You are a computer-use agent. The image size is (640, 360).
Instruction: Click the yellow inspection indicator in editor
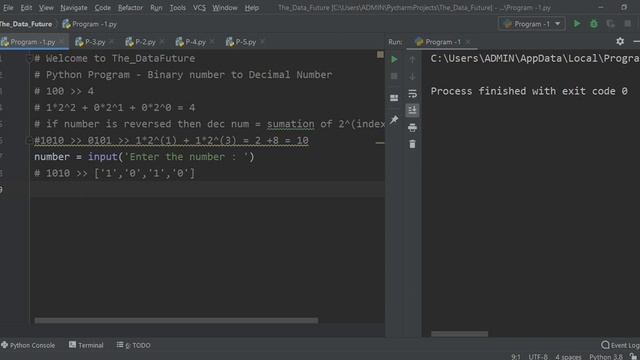click(380, 54)
